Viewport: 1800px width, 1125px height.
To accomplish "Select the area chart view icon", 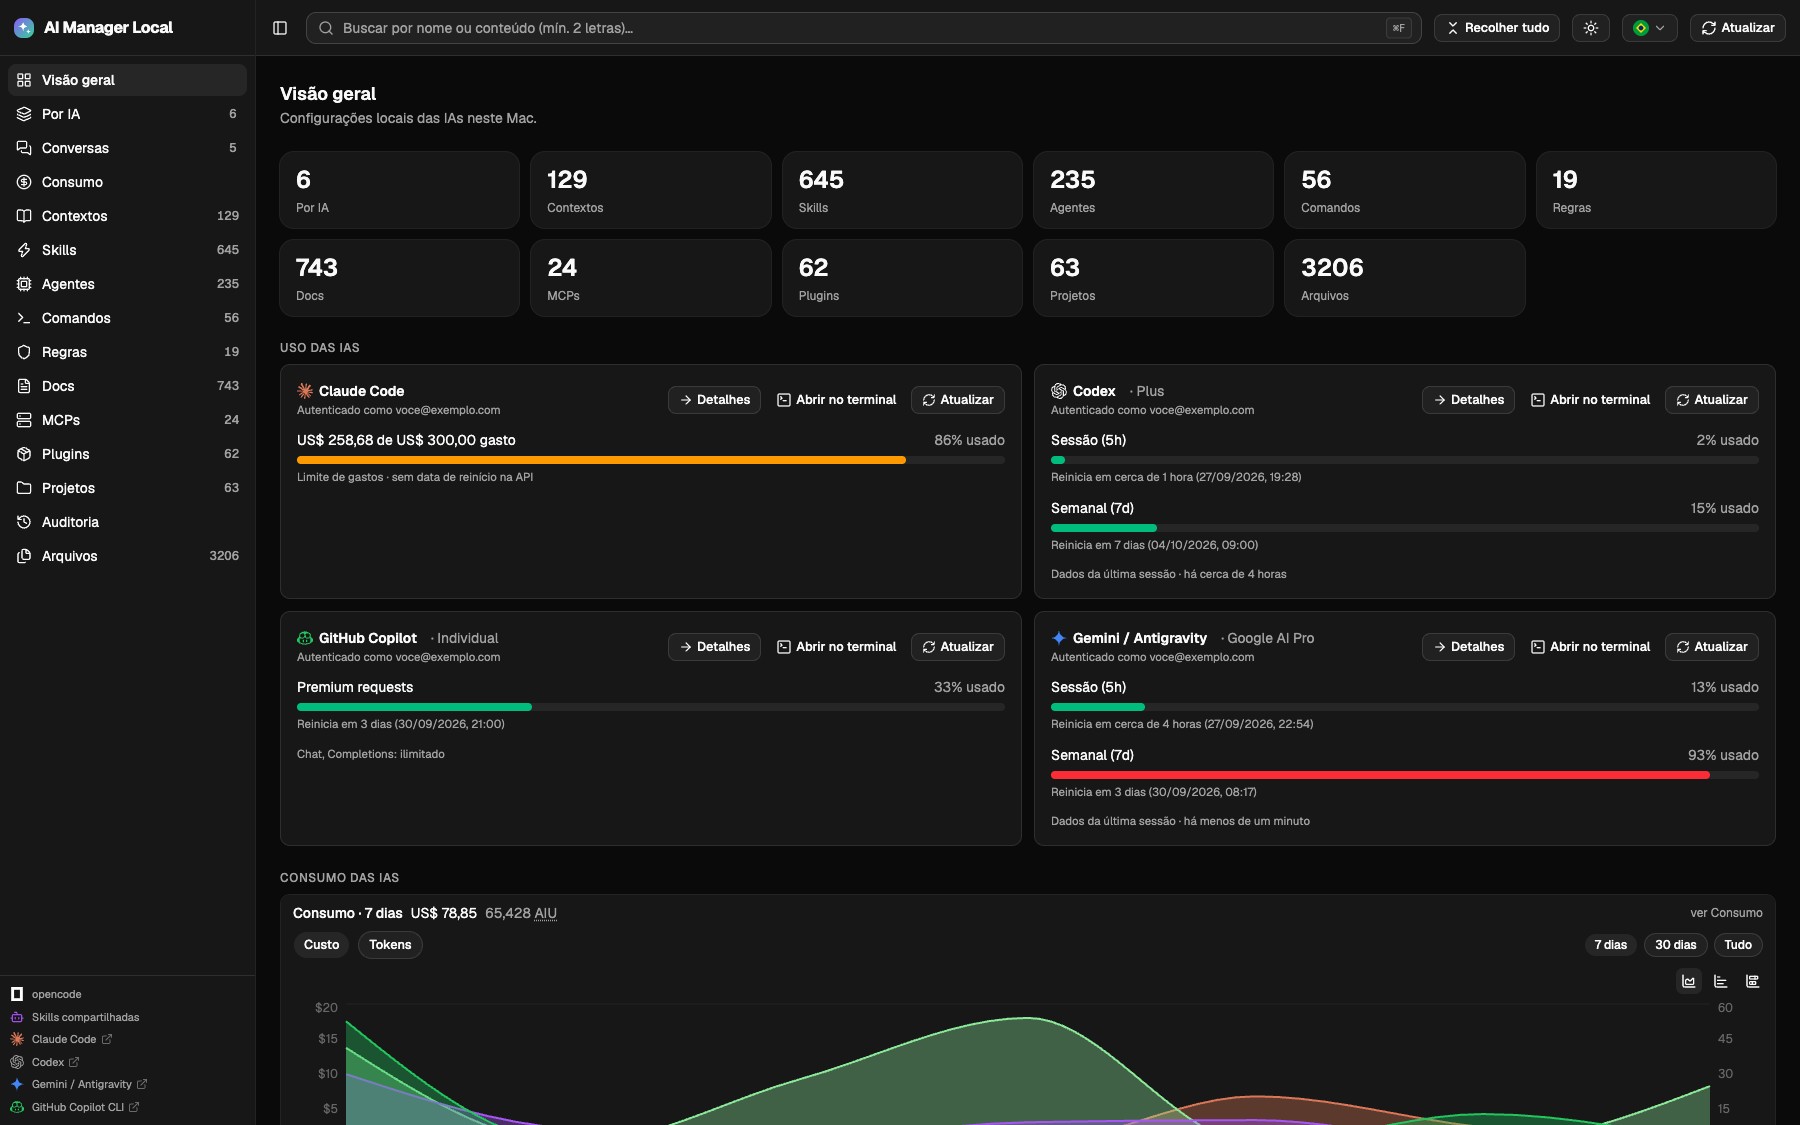I will pos(1689,981).
